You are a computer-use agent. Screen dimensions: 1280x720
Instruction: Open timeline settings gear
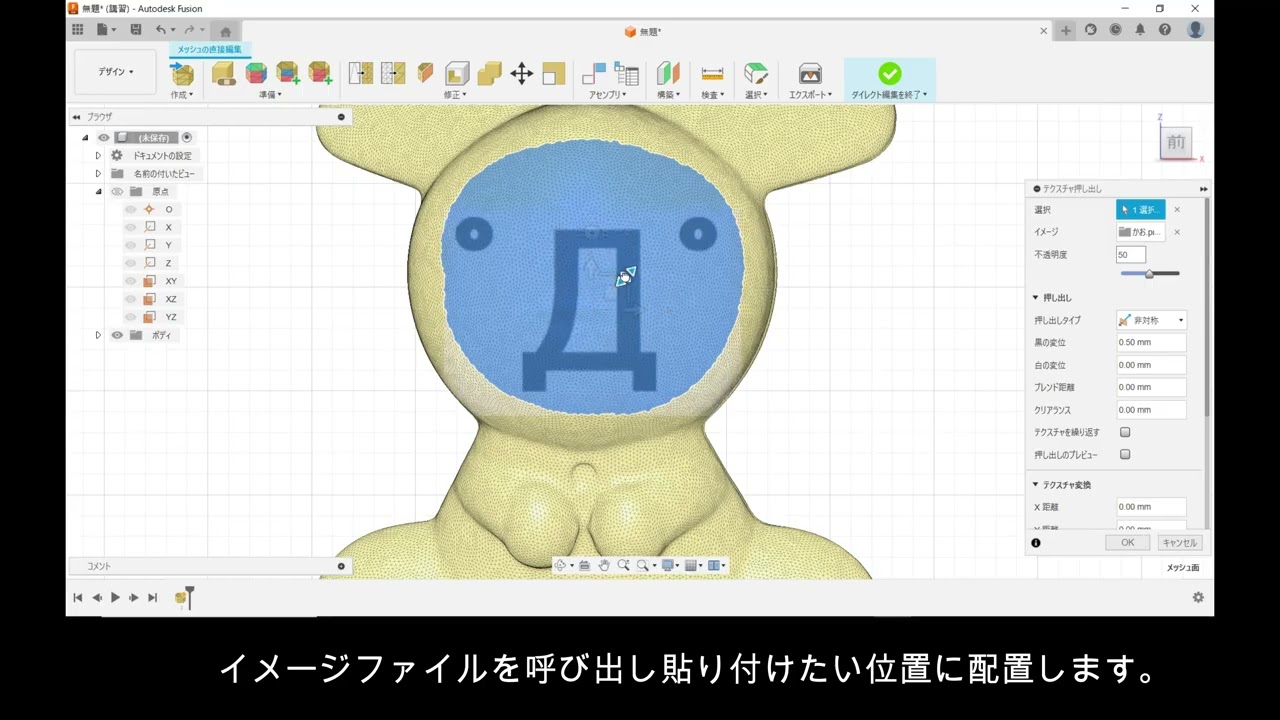1198,597
